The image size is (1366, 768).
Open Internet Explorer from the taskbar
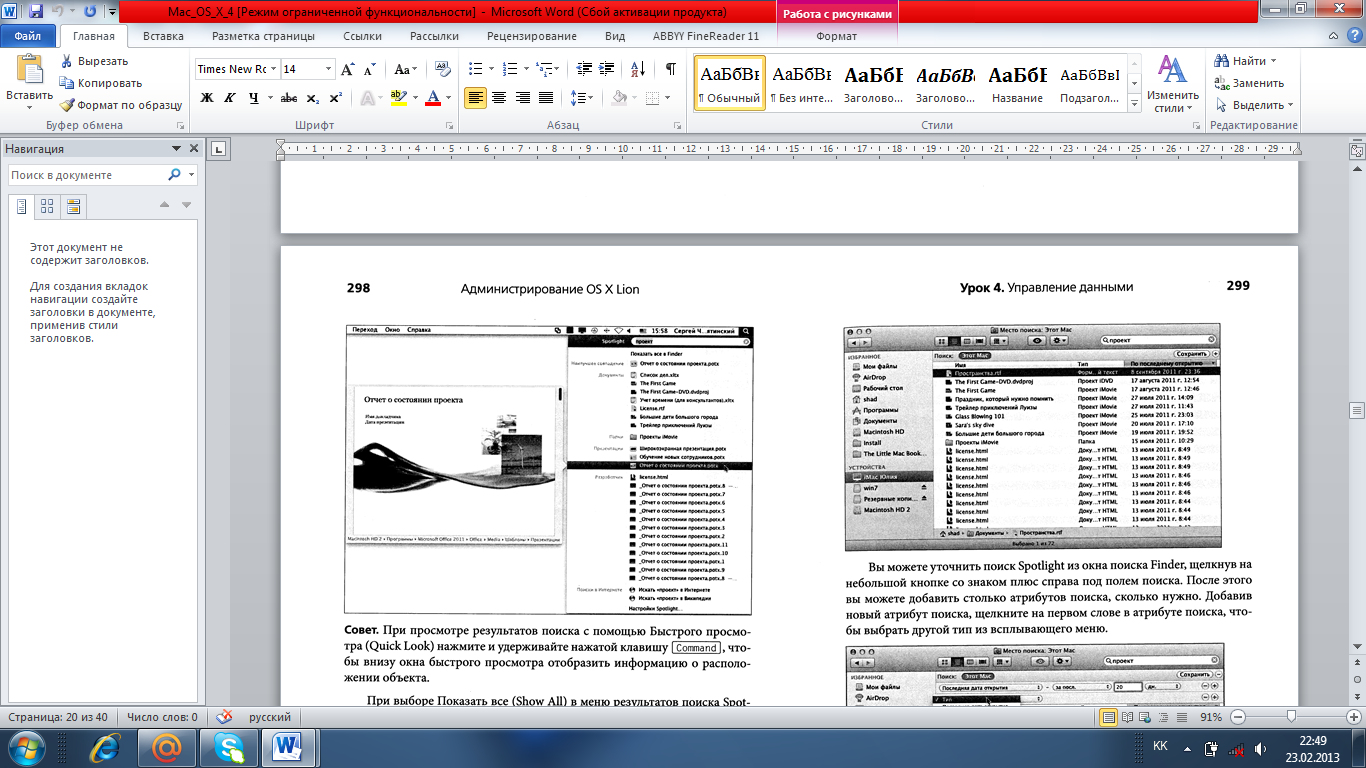(103, 746)
